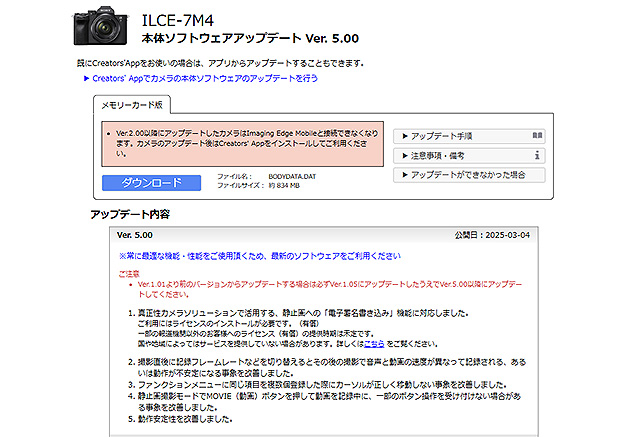
Task: Click the ILCE-7M4 camera product image
Action: [x=100, y=25]
